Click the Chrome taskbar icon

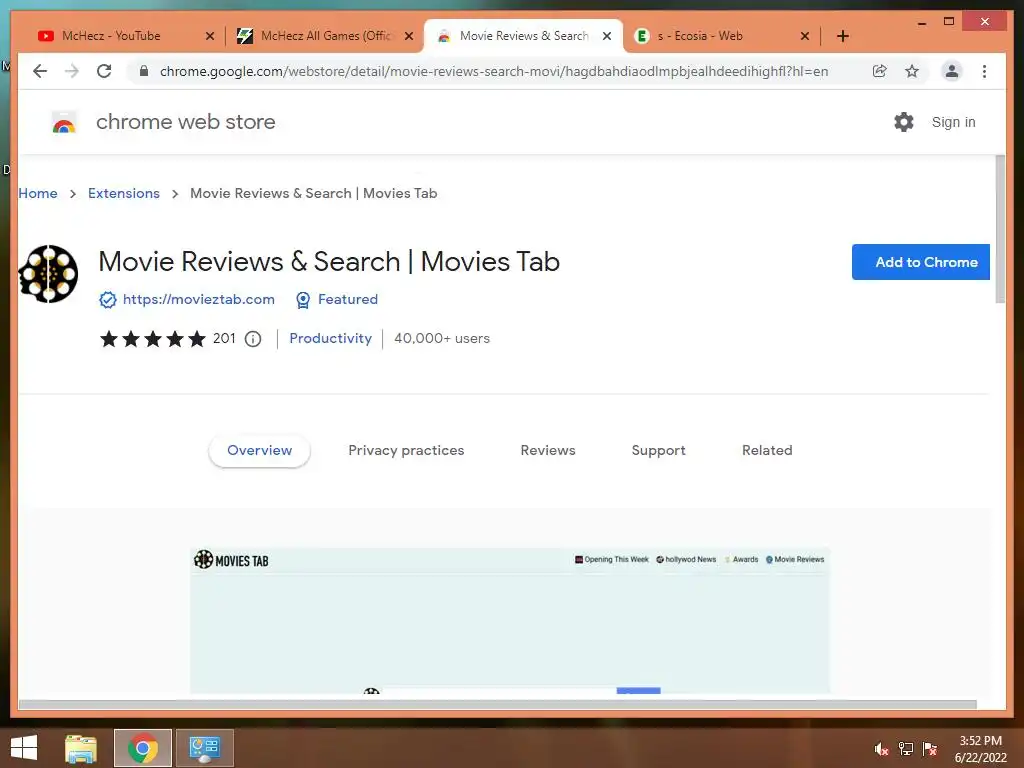pos(142,748)
